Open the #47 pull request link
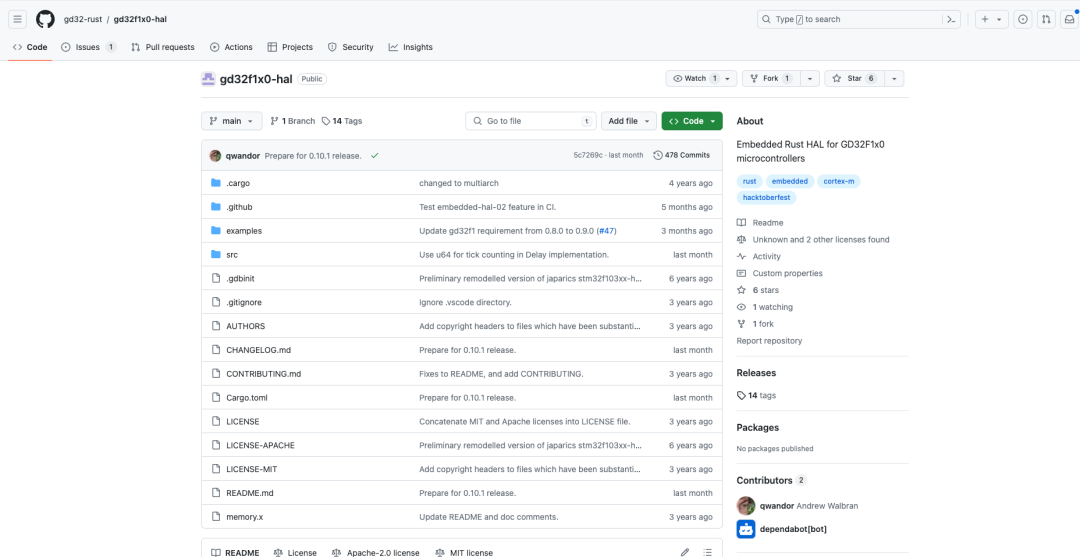The image size is (1080, 557). click(606, 231)
